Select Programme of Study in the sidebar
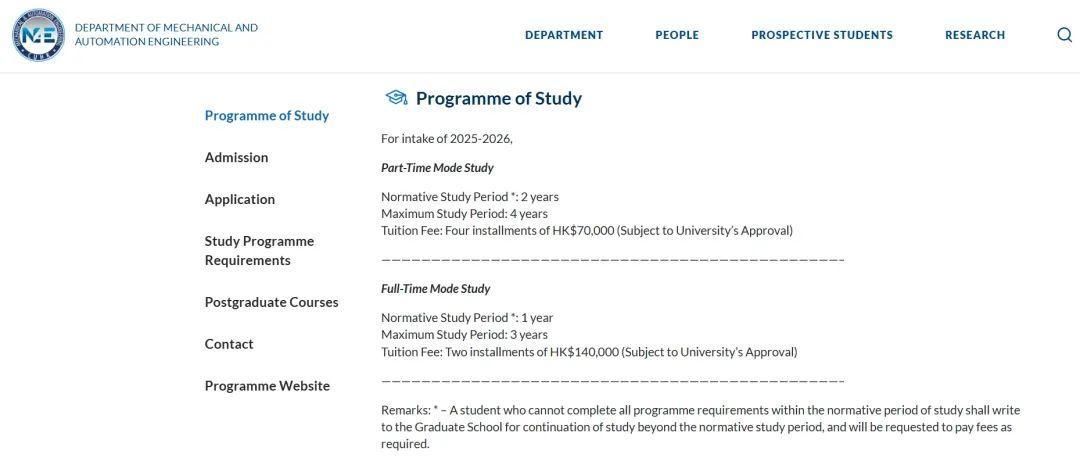 [x=267, y=115]
